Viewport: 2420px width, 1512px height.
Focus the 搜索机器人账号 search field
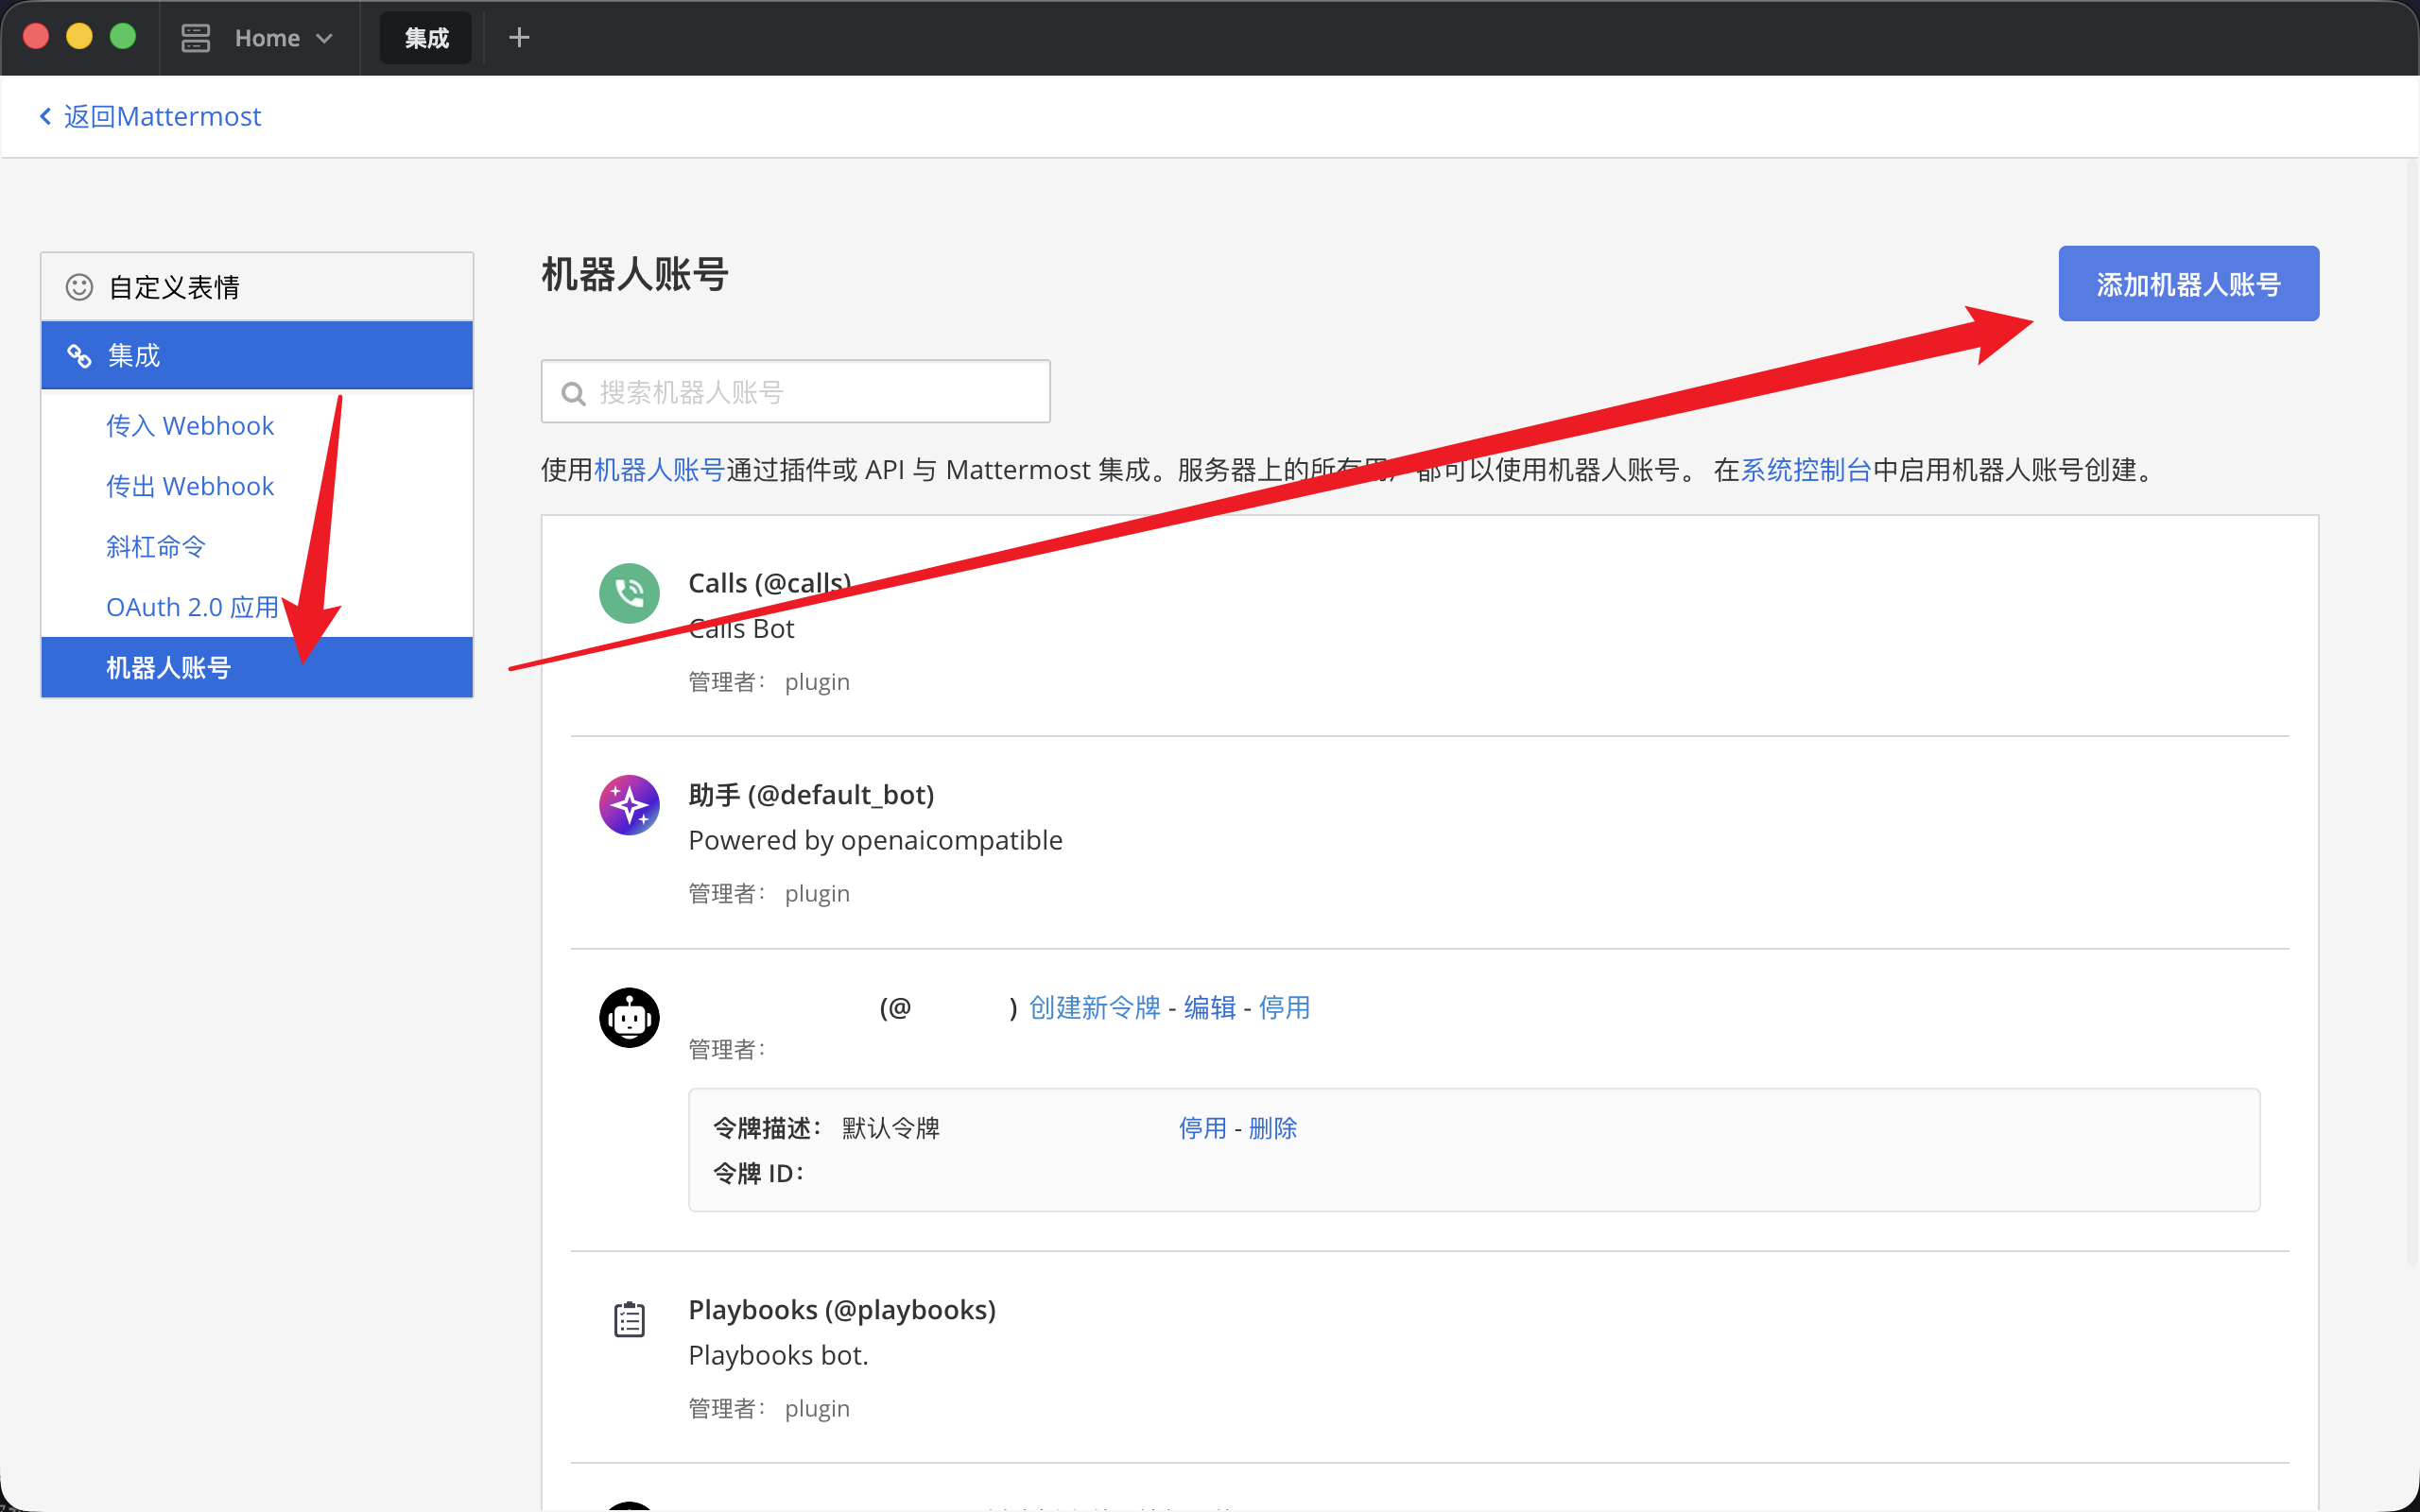click(x=795, y=392)
